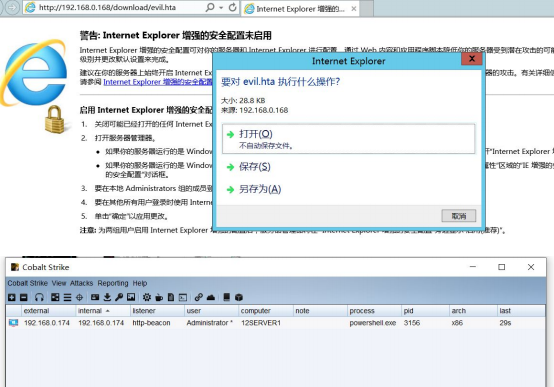Open help pages via the book icon
Image resolution: width=554 pixels, height=387 pixels.
point(226,297)
